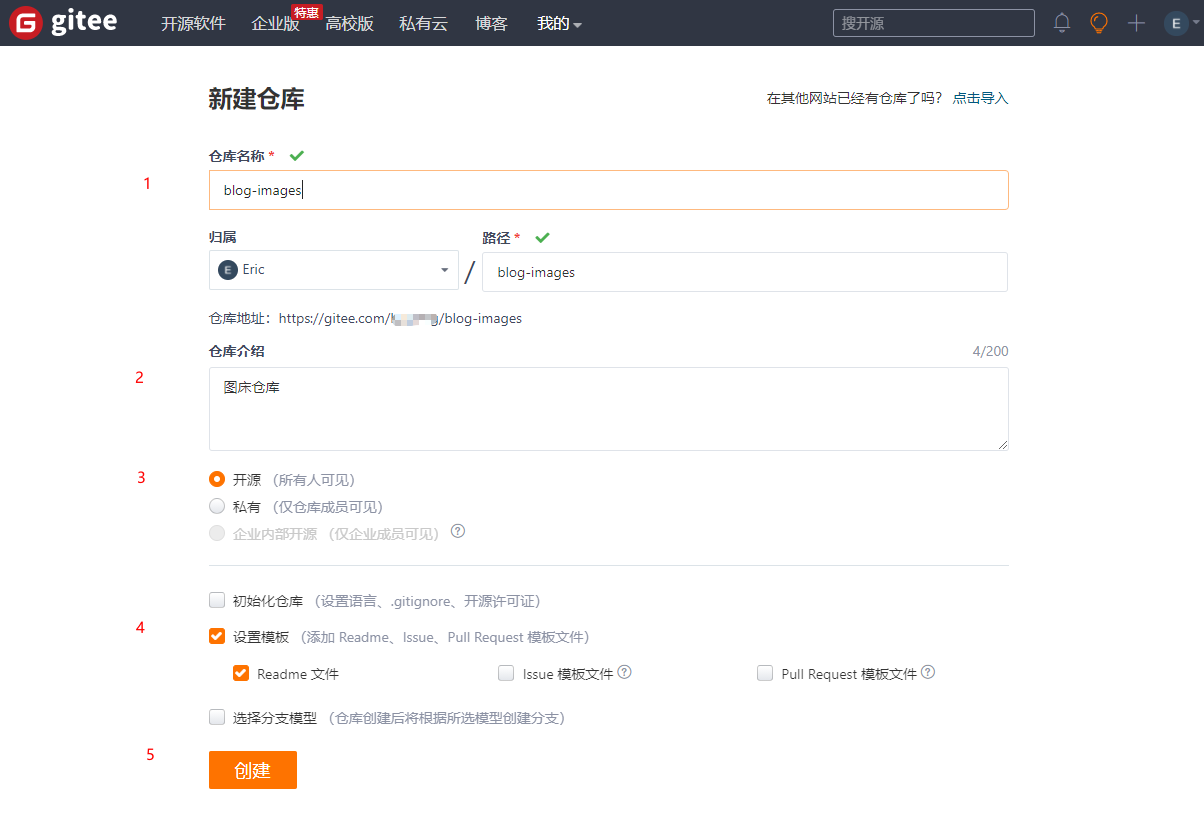Image resolution: width=1204 pixels, height=828 pixels.
Task: Click the 仓库地址 URL text
Action: (x=400, y=319)
